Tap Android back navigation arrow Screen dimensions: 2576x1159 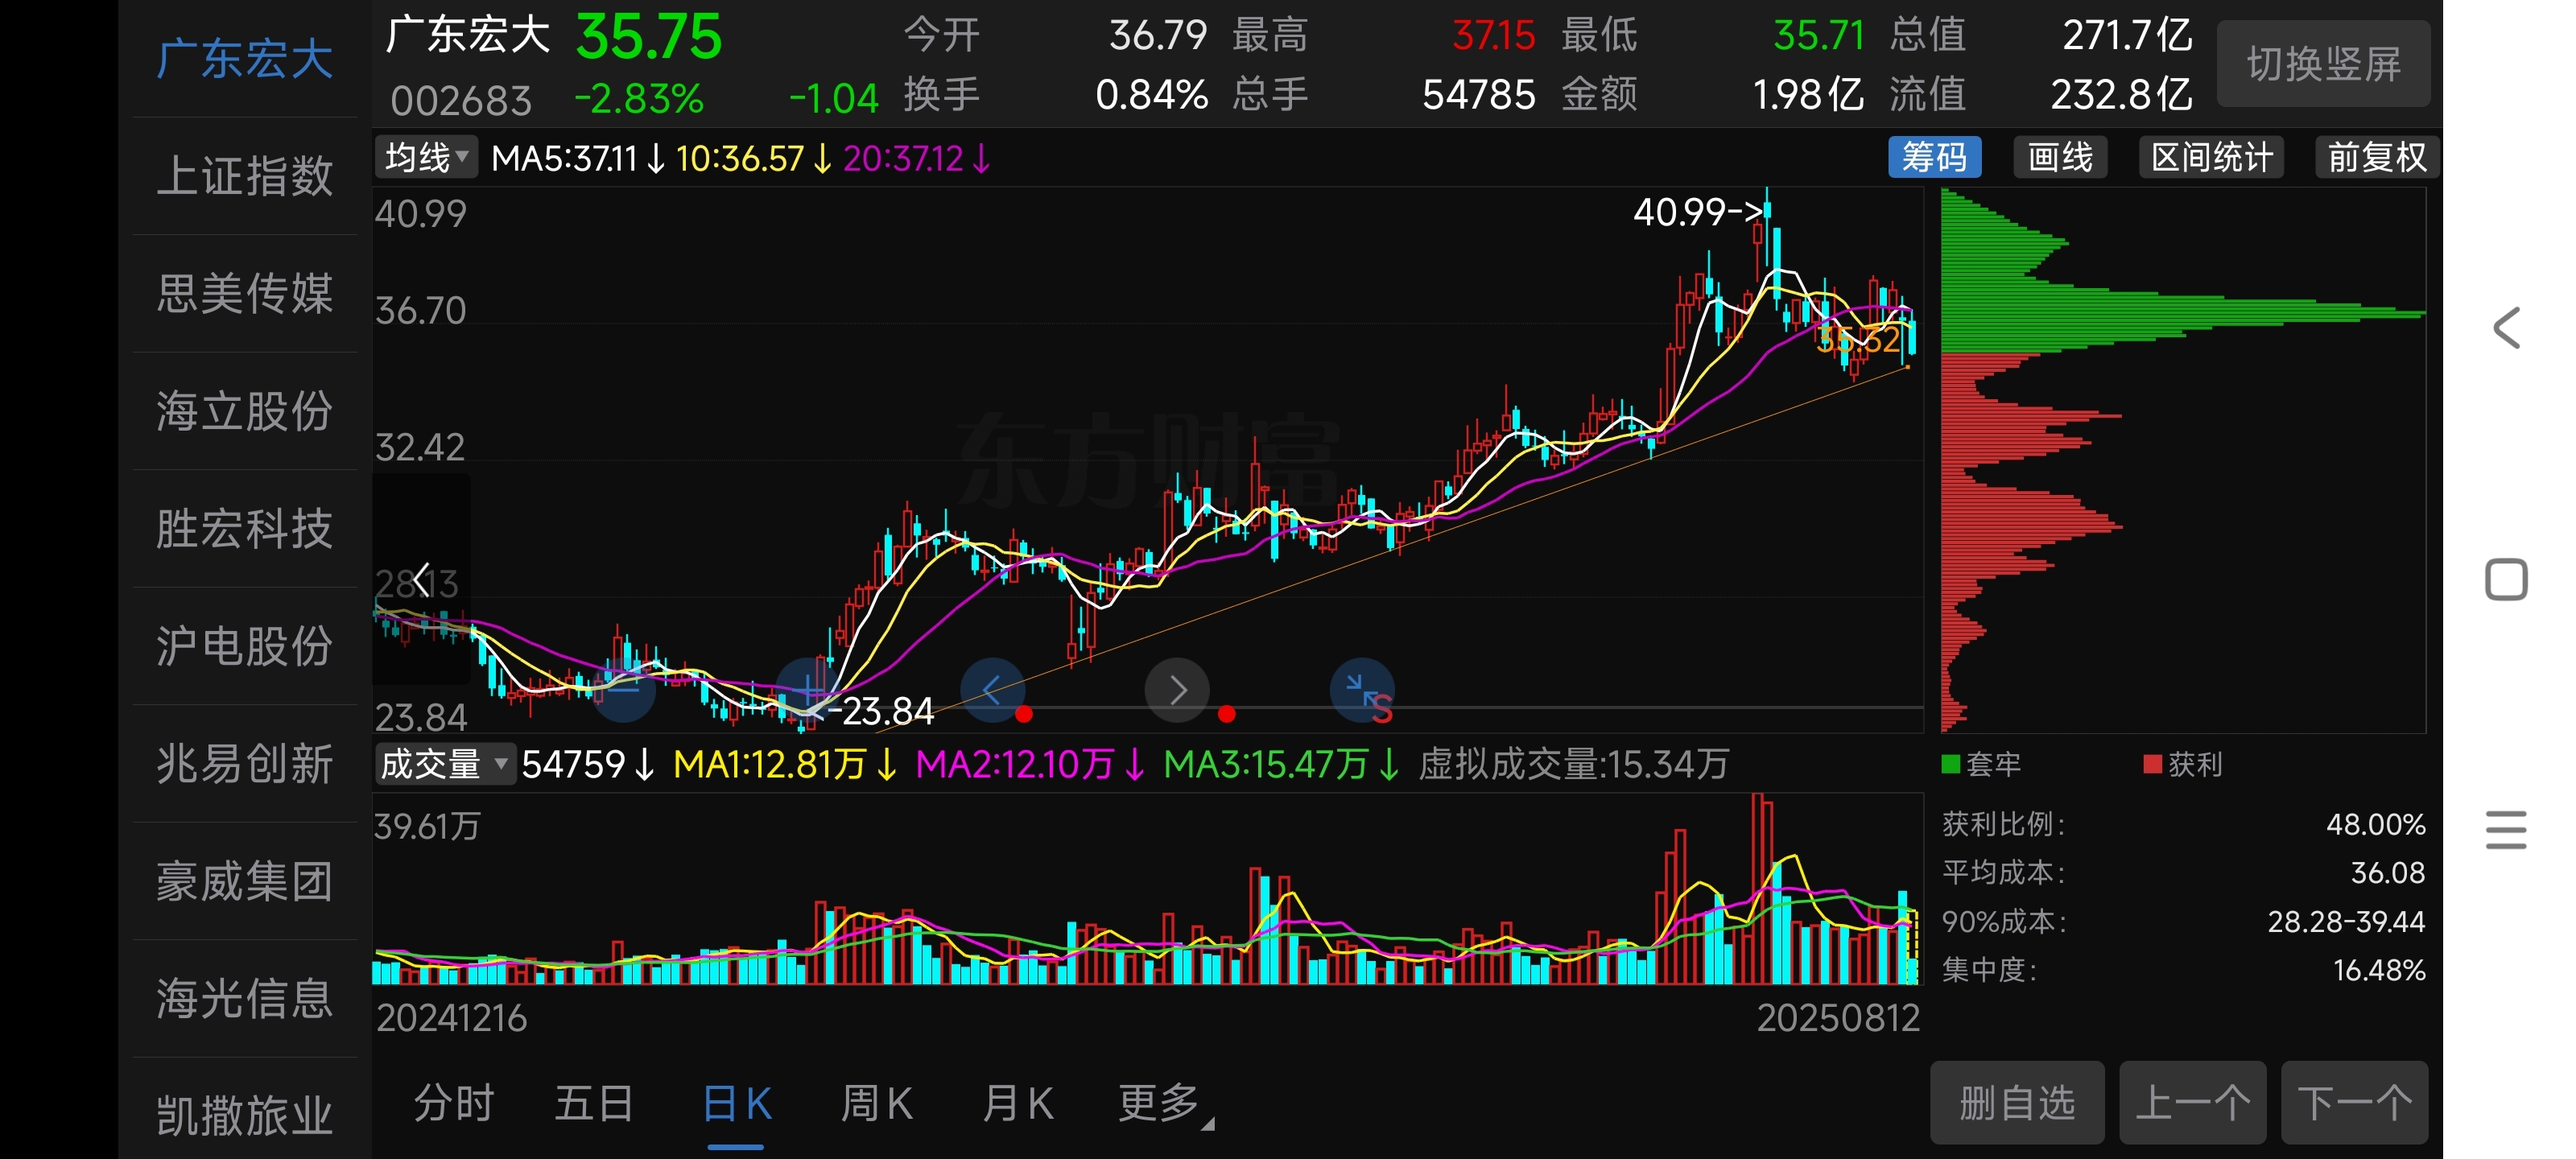[2506, 328]
